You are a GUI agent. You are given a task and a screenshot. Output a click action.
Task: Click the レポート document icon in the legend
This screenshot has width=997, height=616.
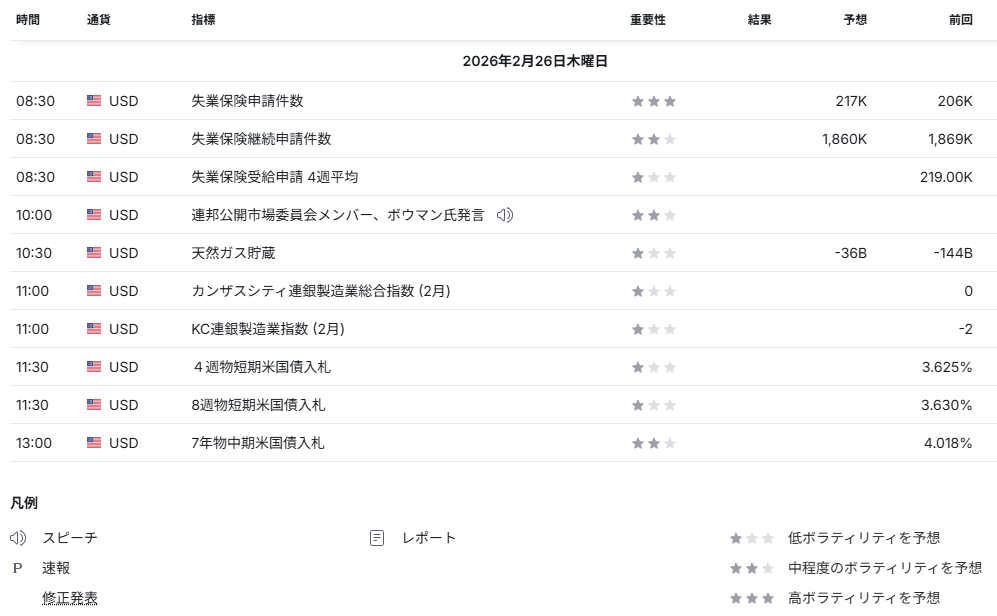tap(377, 538)
